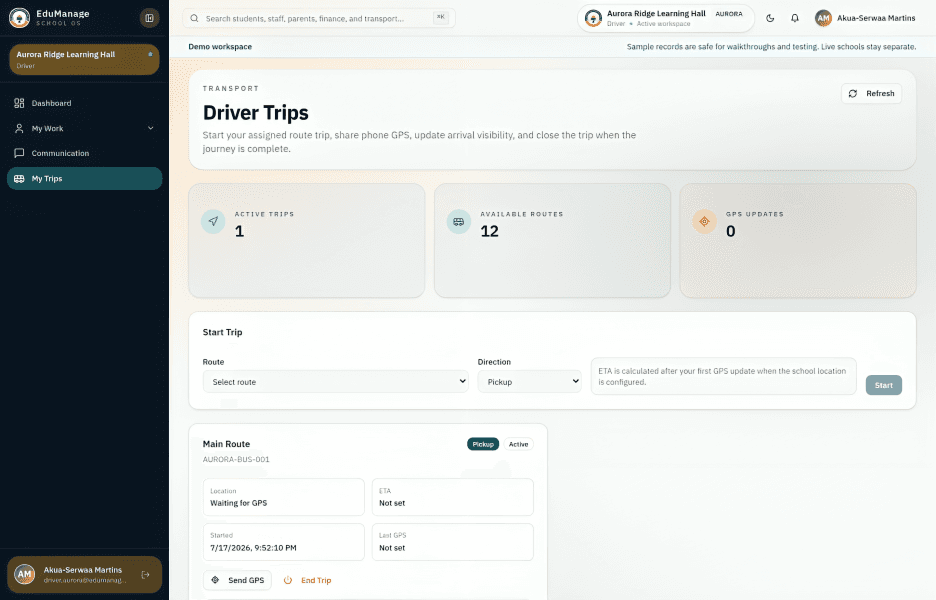
Task: Click the log out icon in sidebar footer
Action: coord(145,575)
